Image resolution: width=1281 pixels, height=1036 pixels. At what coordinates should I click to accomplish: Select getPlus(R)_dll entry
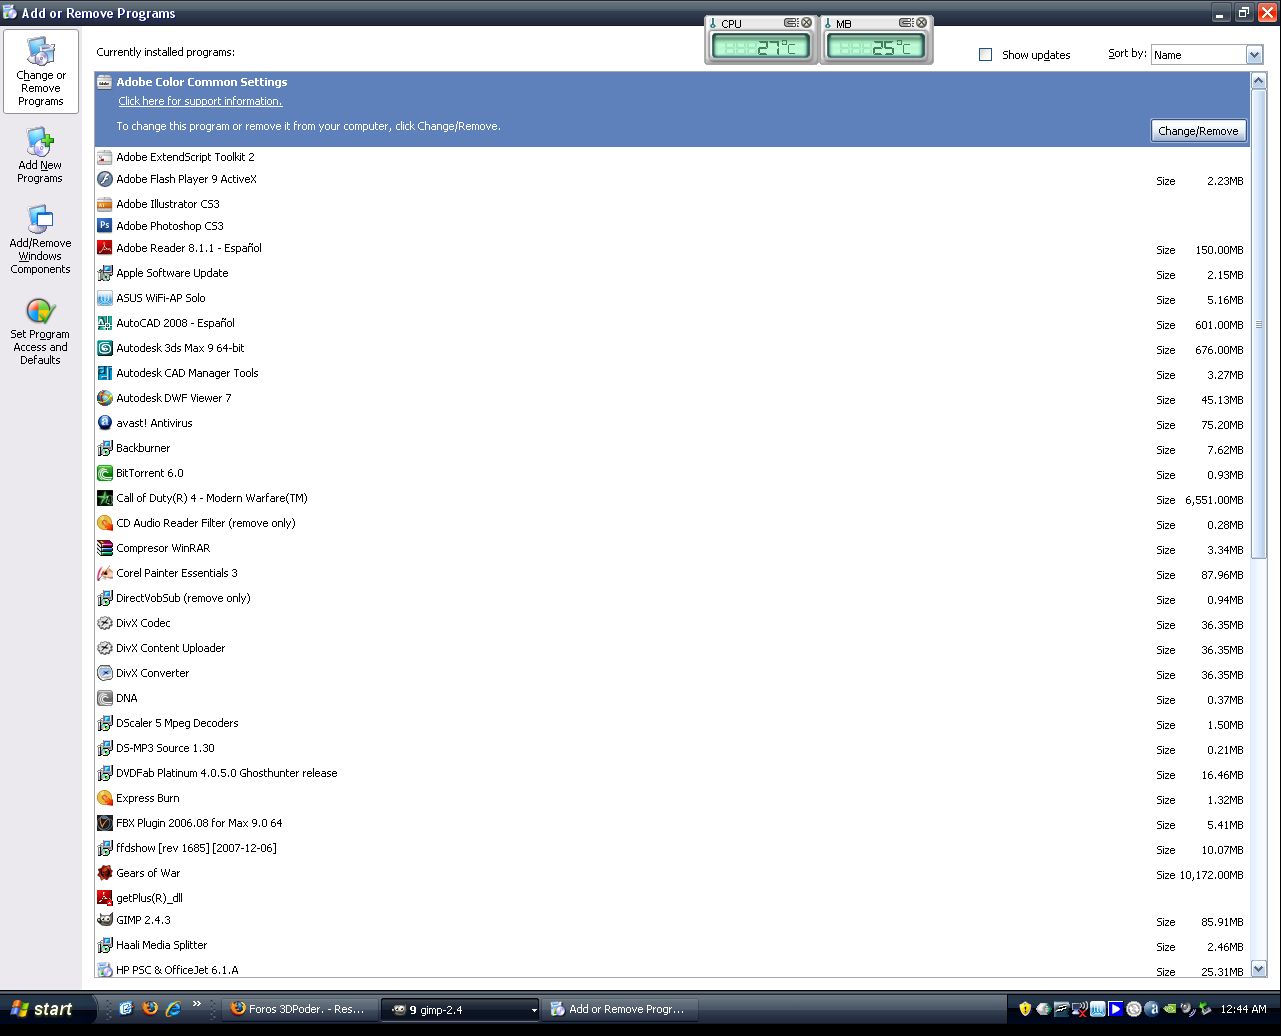(672, 898)
